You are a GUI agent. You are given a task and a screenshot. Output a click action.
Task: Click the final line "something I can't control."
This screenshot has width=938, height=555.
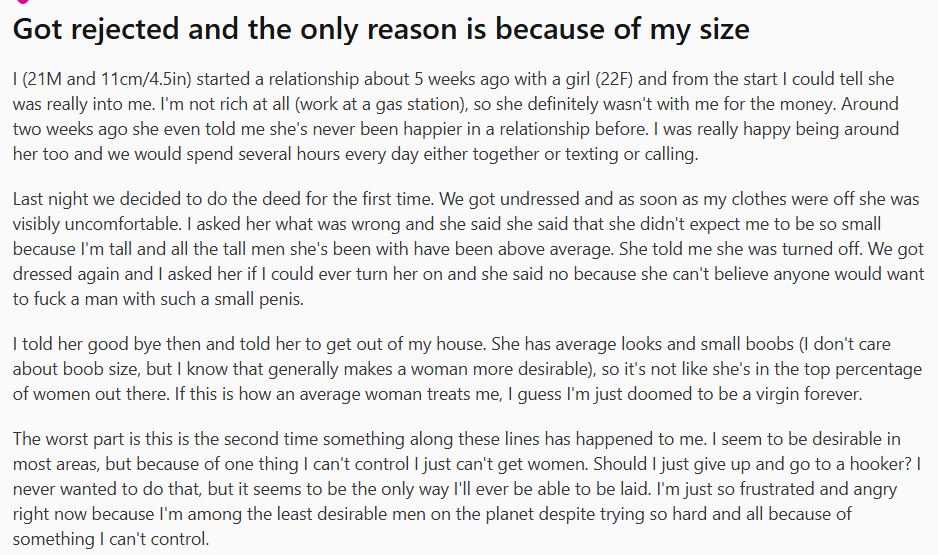pos(111,539)
